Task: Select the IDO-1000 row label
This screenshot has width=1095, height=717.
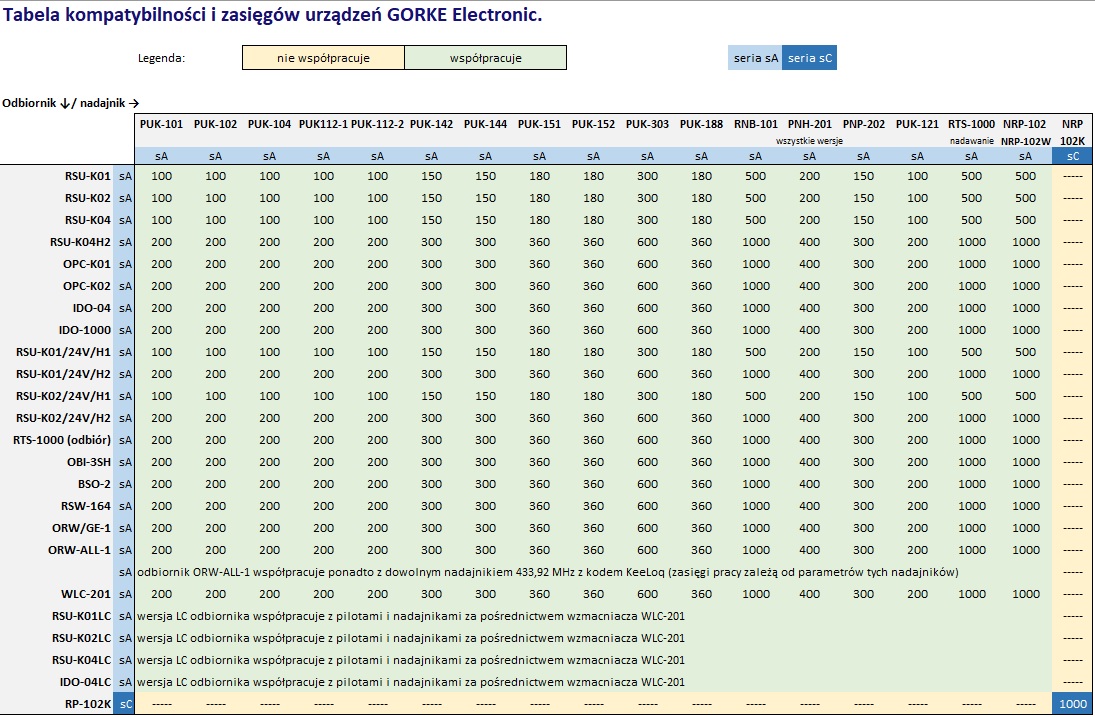Action: (84, 330)
